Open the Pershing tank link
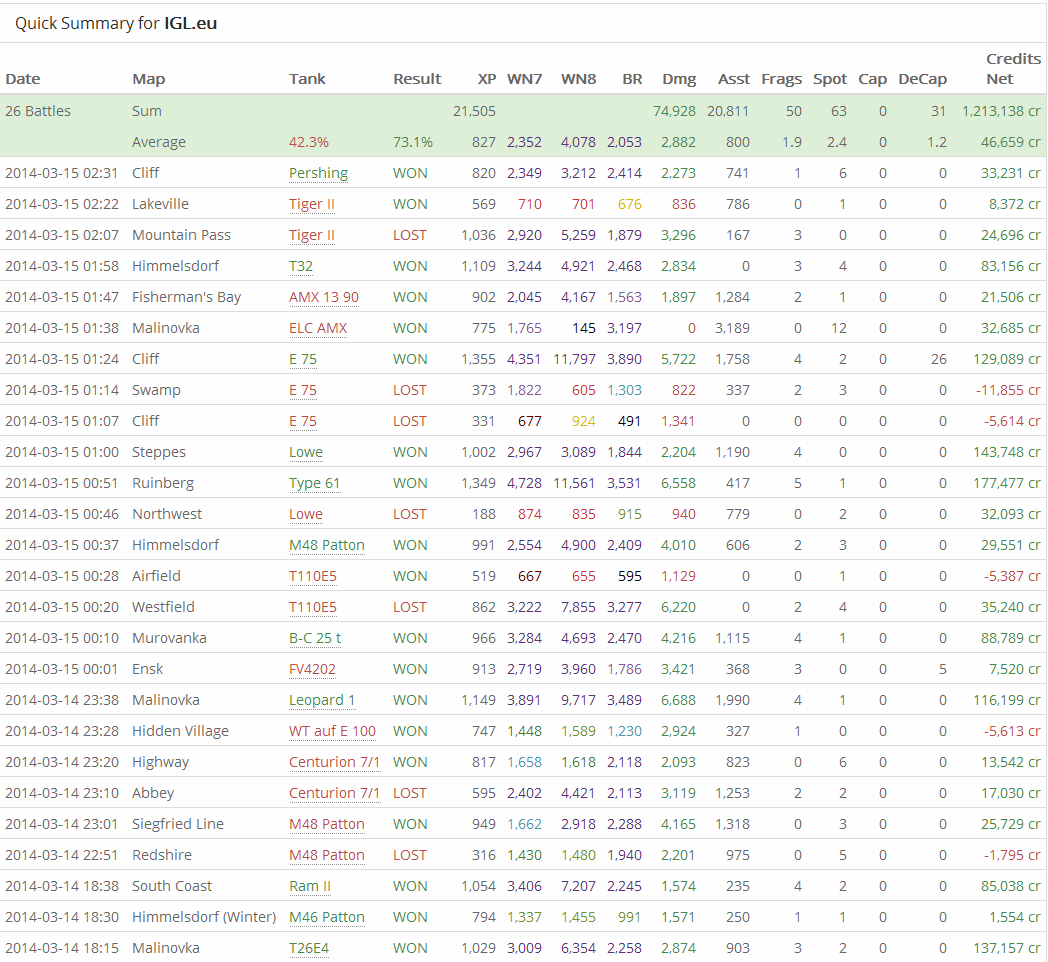 point(318,173)
